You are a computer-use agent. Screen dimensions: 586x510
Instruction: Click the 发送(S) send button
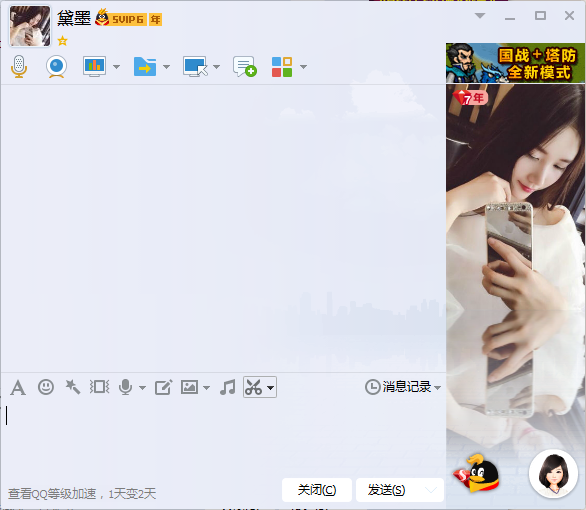pos(386,490)
